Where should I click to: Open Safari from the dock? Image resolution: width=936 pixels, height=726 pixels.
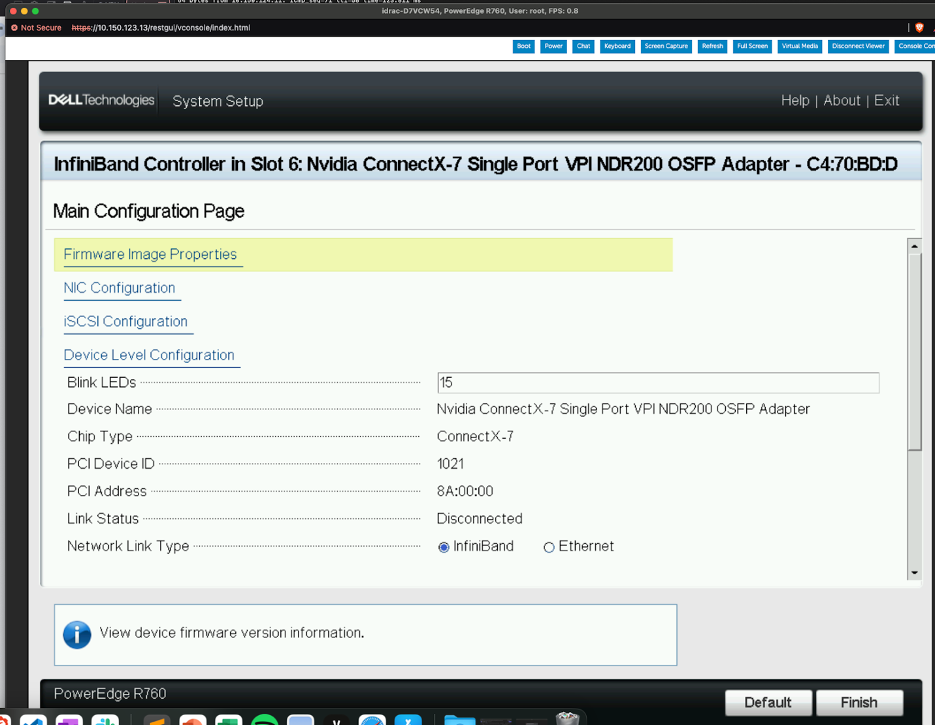(x=372, y=720)
